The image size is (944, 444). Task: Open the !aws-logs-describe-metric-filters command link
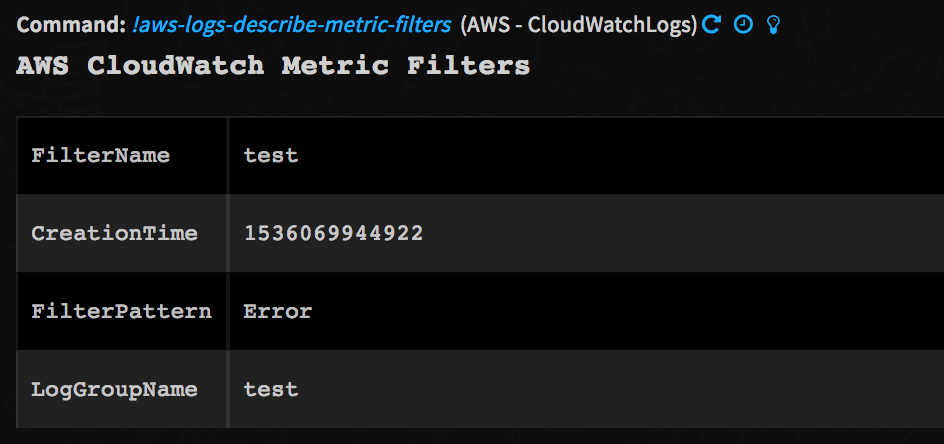[291, 25]
